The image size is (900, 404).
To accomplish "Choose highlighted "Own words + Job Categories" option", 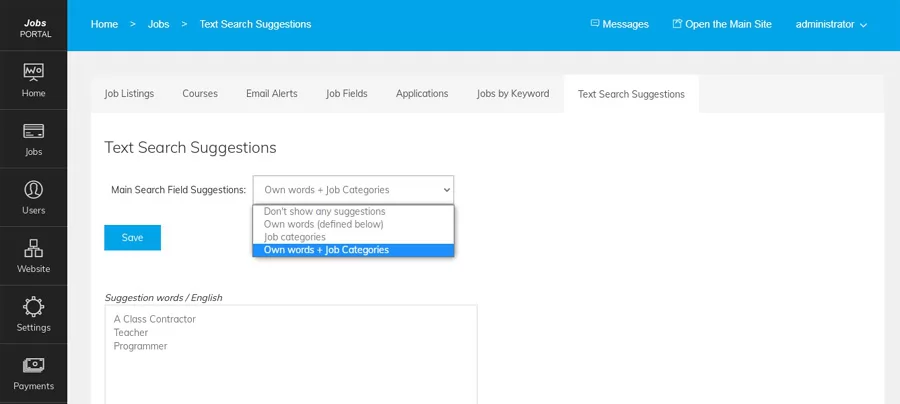I will click(x=353, y=250).
